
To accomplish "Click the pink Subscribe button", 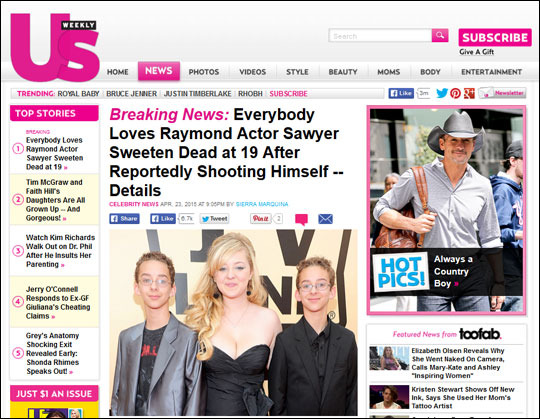I will coord(495,37).
